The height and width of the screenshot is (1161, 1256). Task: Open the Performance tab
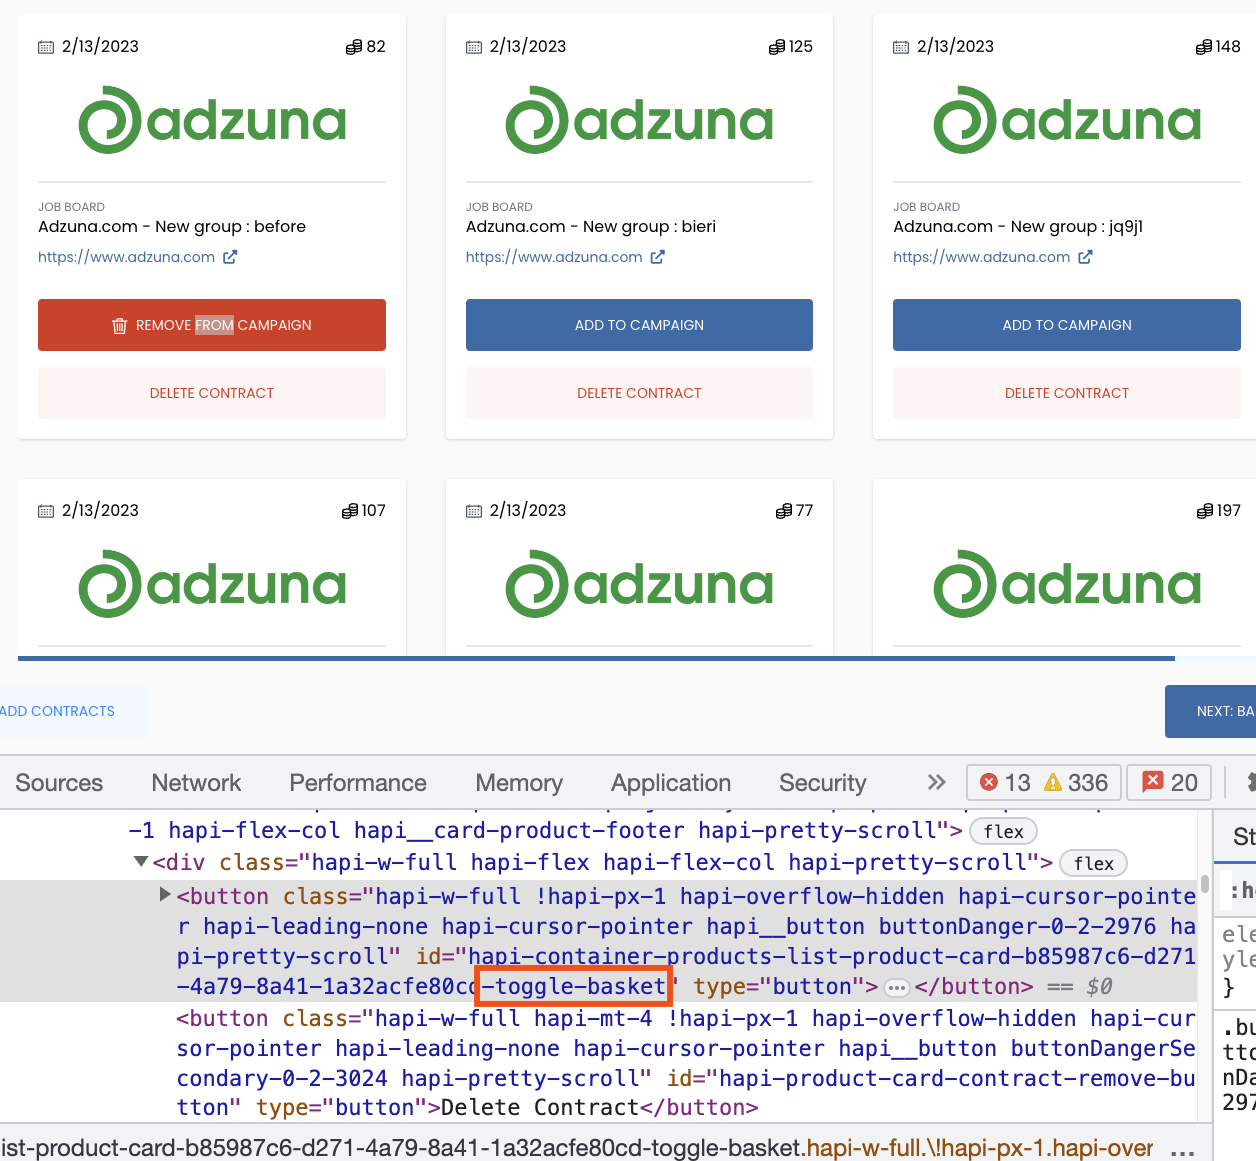(358, 783)
